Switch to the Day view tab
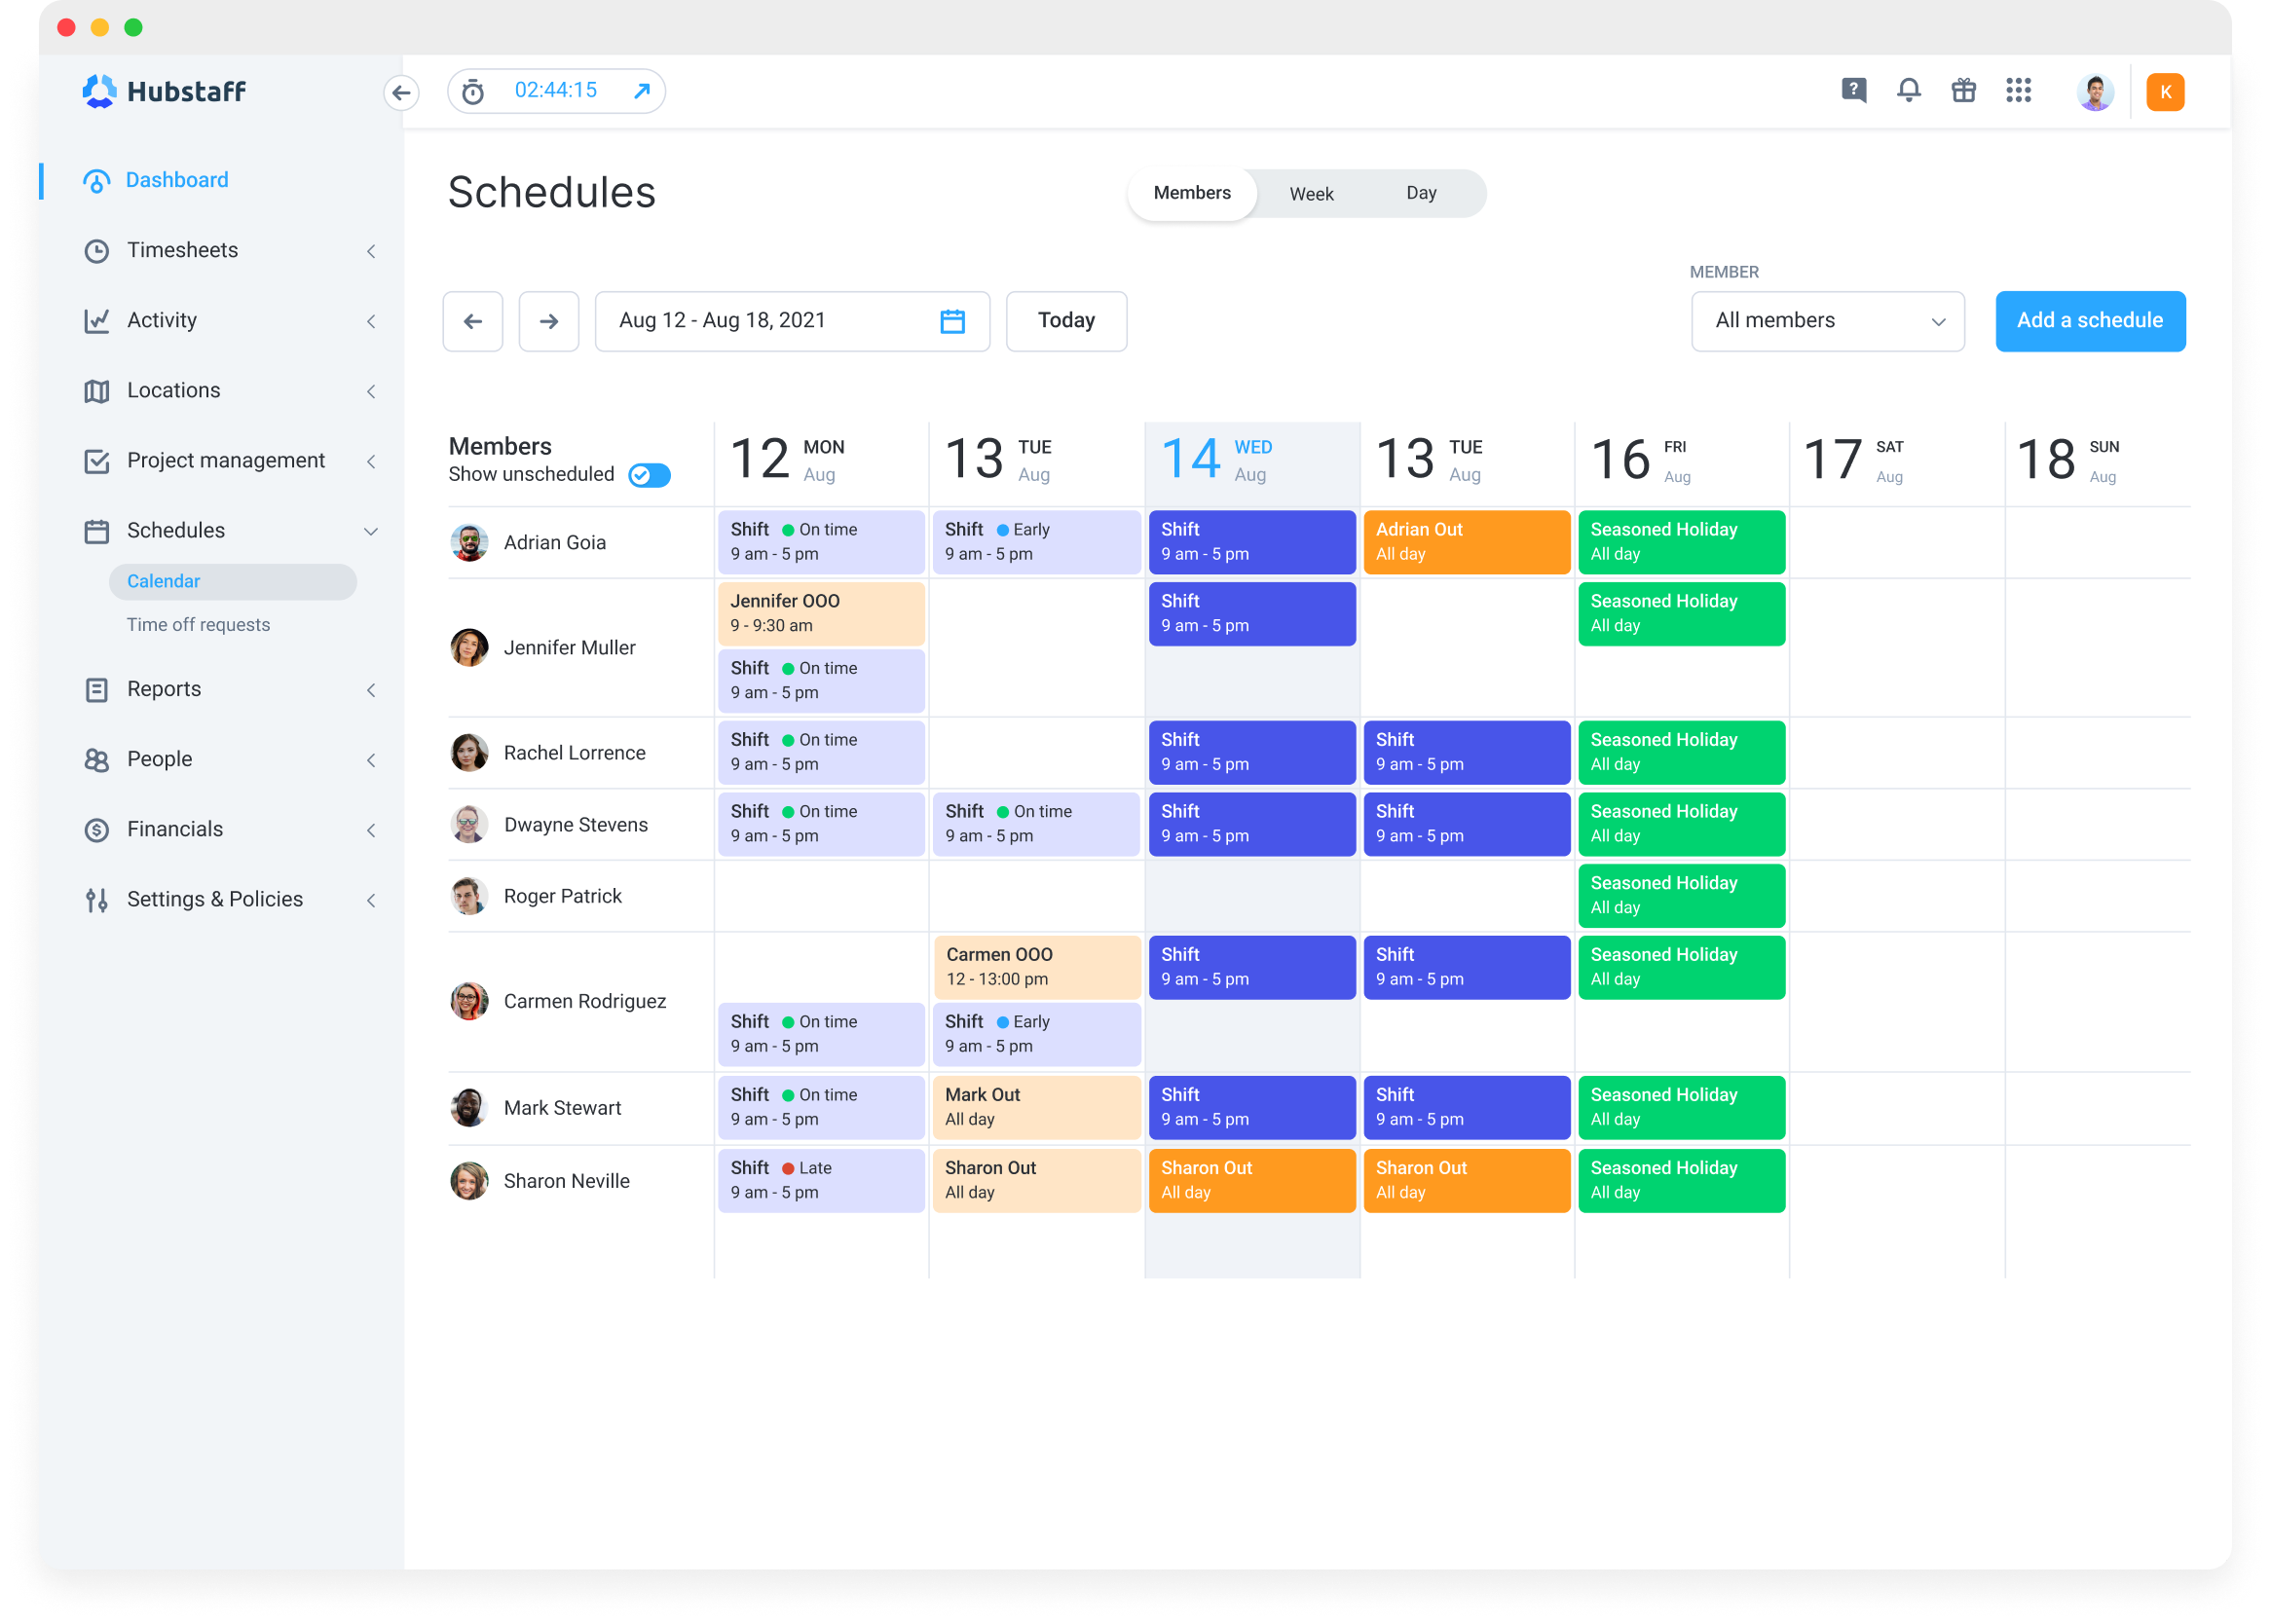The height and width of the screenshot is (1624, 2271). [x=1421, y=193]
